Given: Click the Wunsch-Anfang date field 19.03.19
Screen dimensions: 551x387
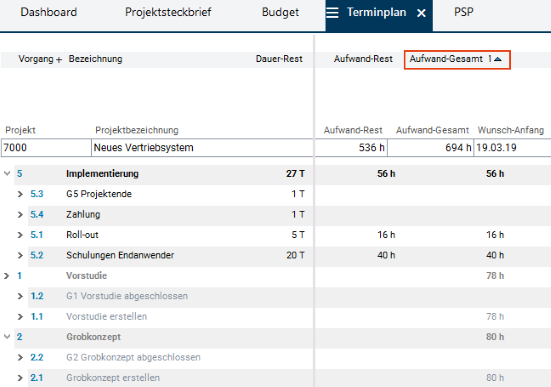Looking at the screenshot, I should pyautogui.click(x=512, y=148).
